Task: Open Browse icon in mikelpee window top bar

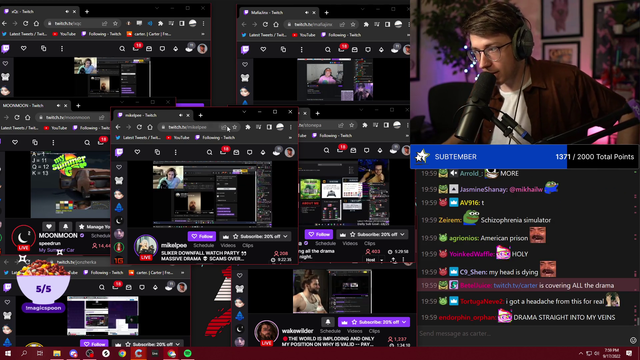Action: click(x=157, y=152)
